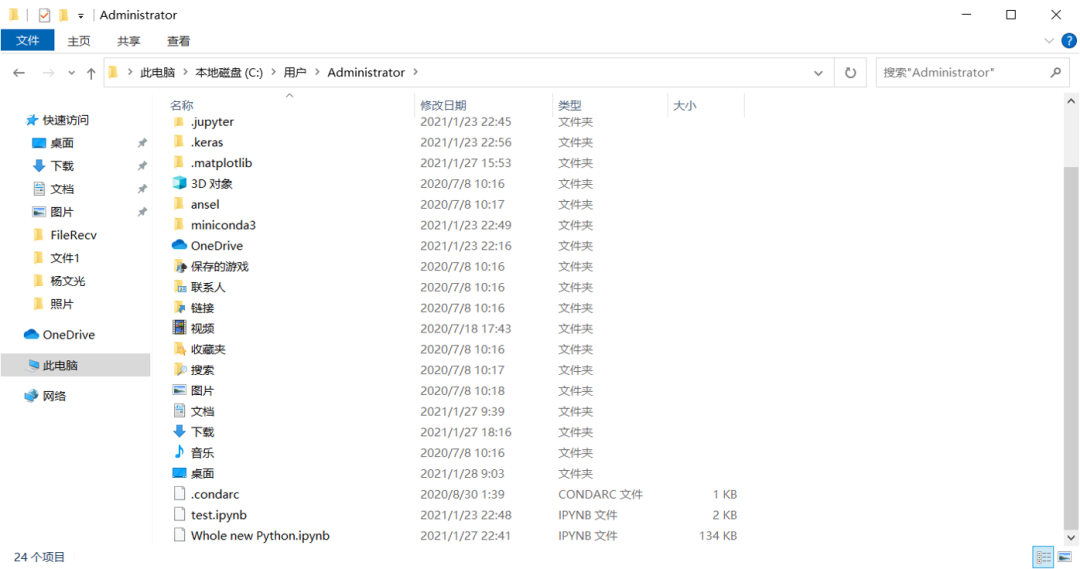Click the quick access properties checkmark icon

(x=44, y=15)
